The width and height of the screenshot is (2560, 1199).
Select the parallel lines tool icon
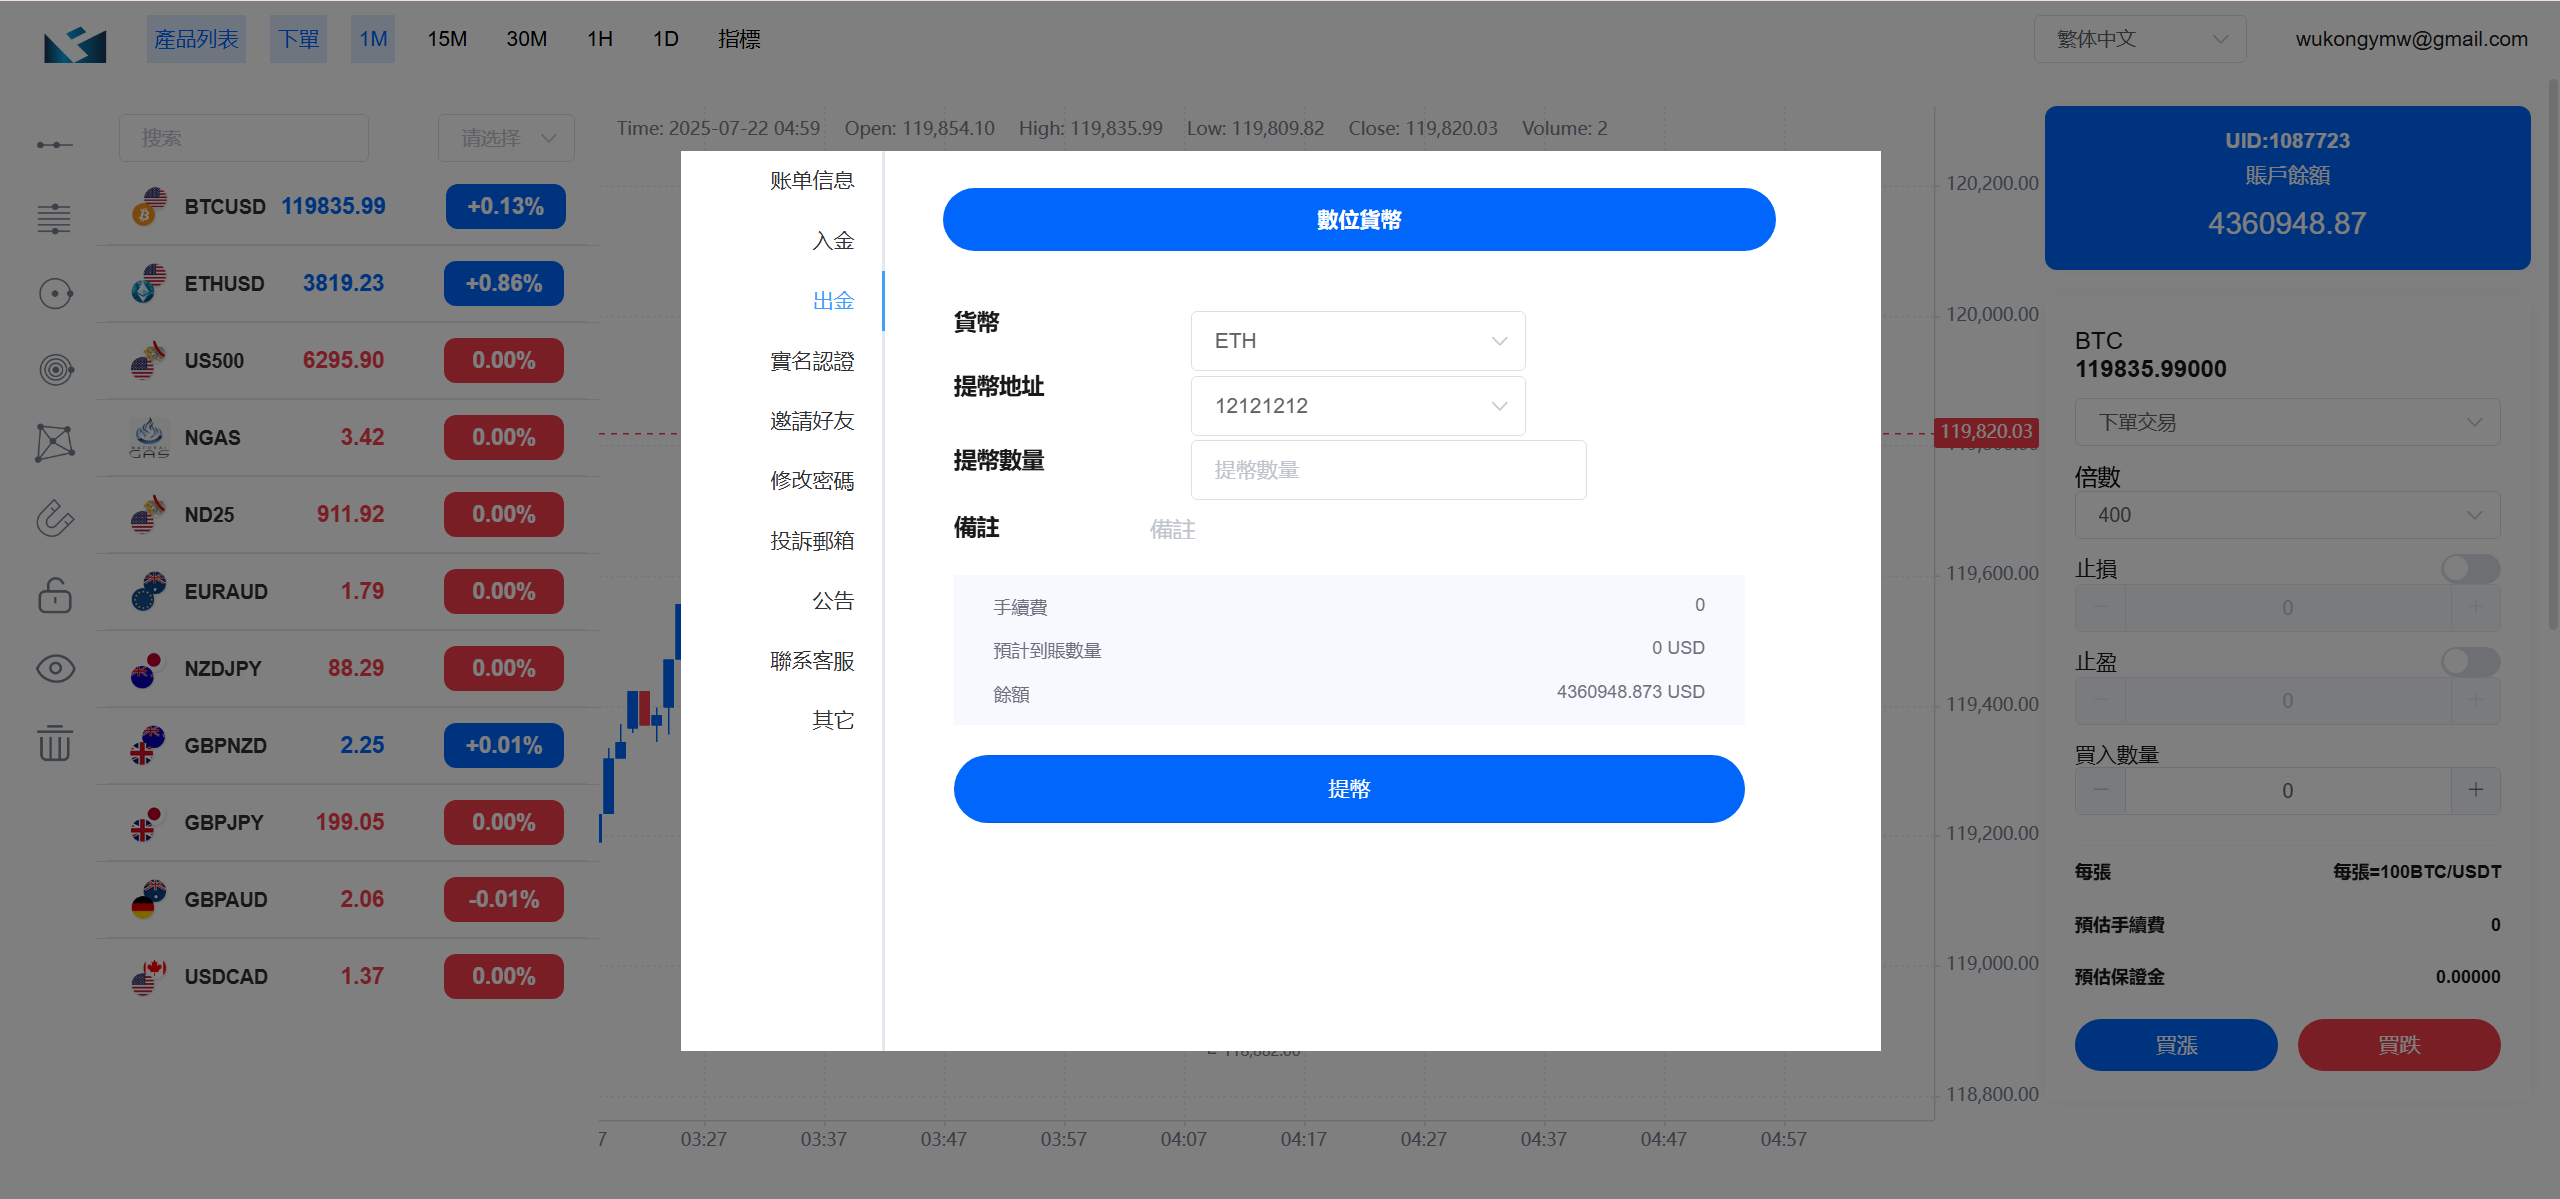click(x=55, y=218)
